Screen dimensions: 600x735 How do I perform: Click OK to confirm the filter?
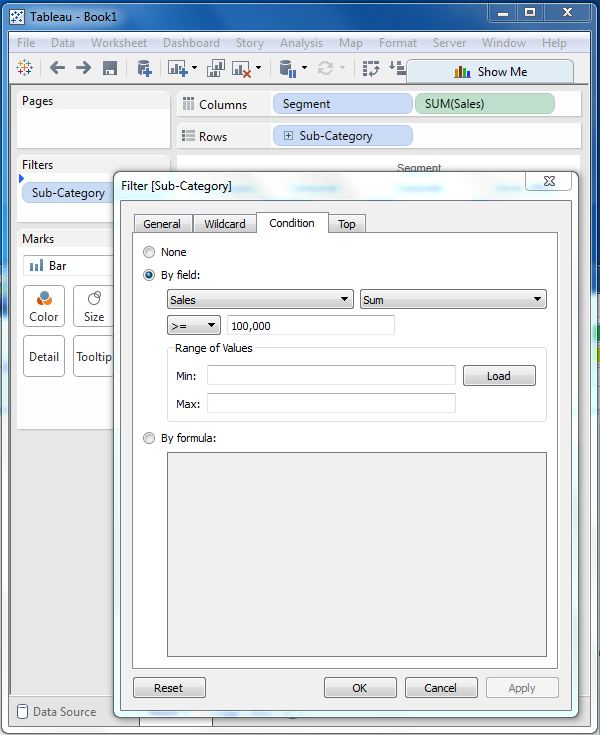360,688
